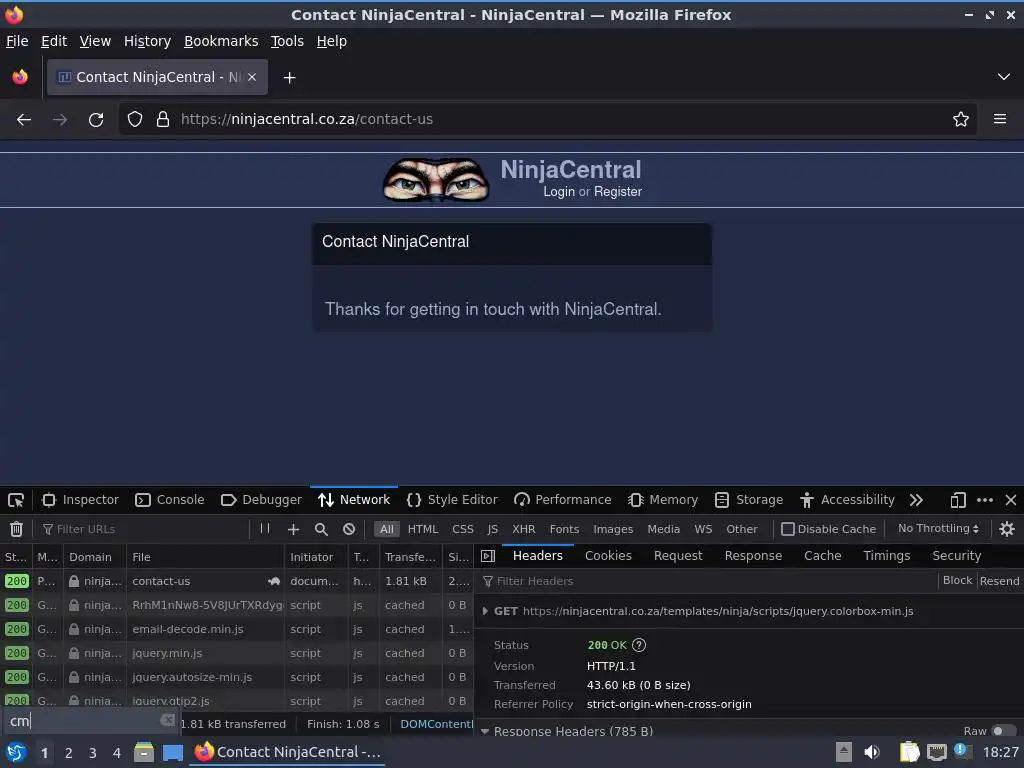Open tracking protection shield icon
1024x768 pixels.
135,120
